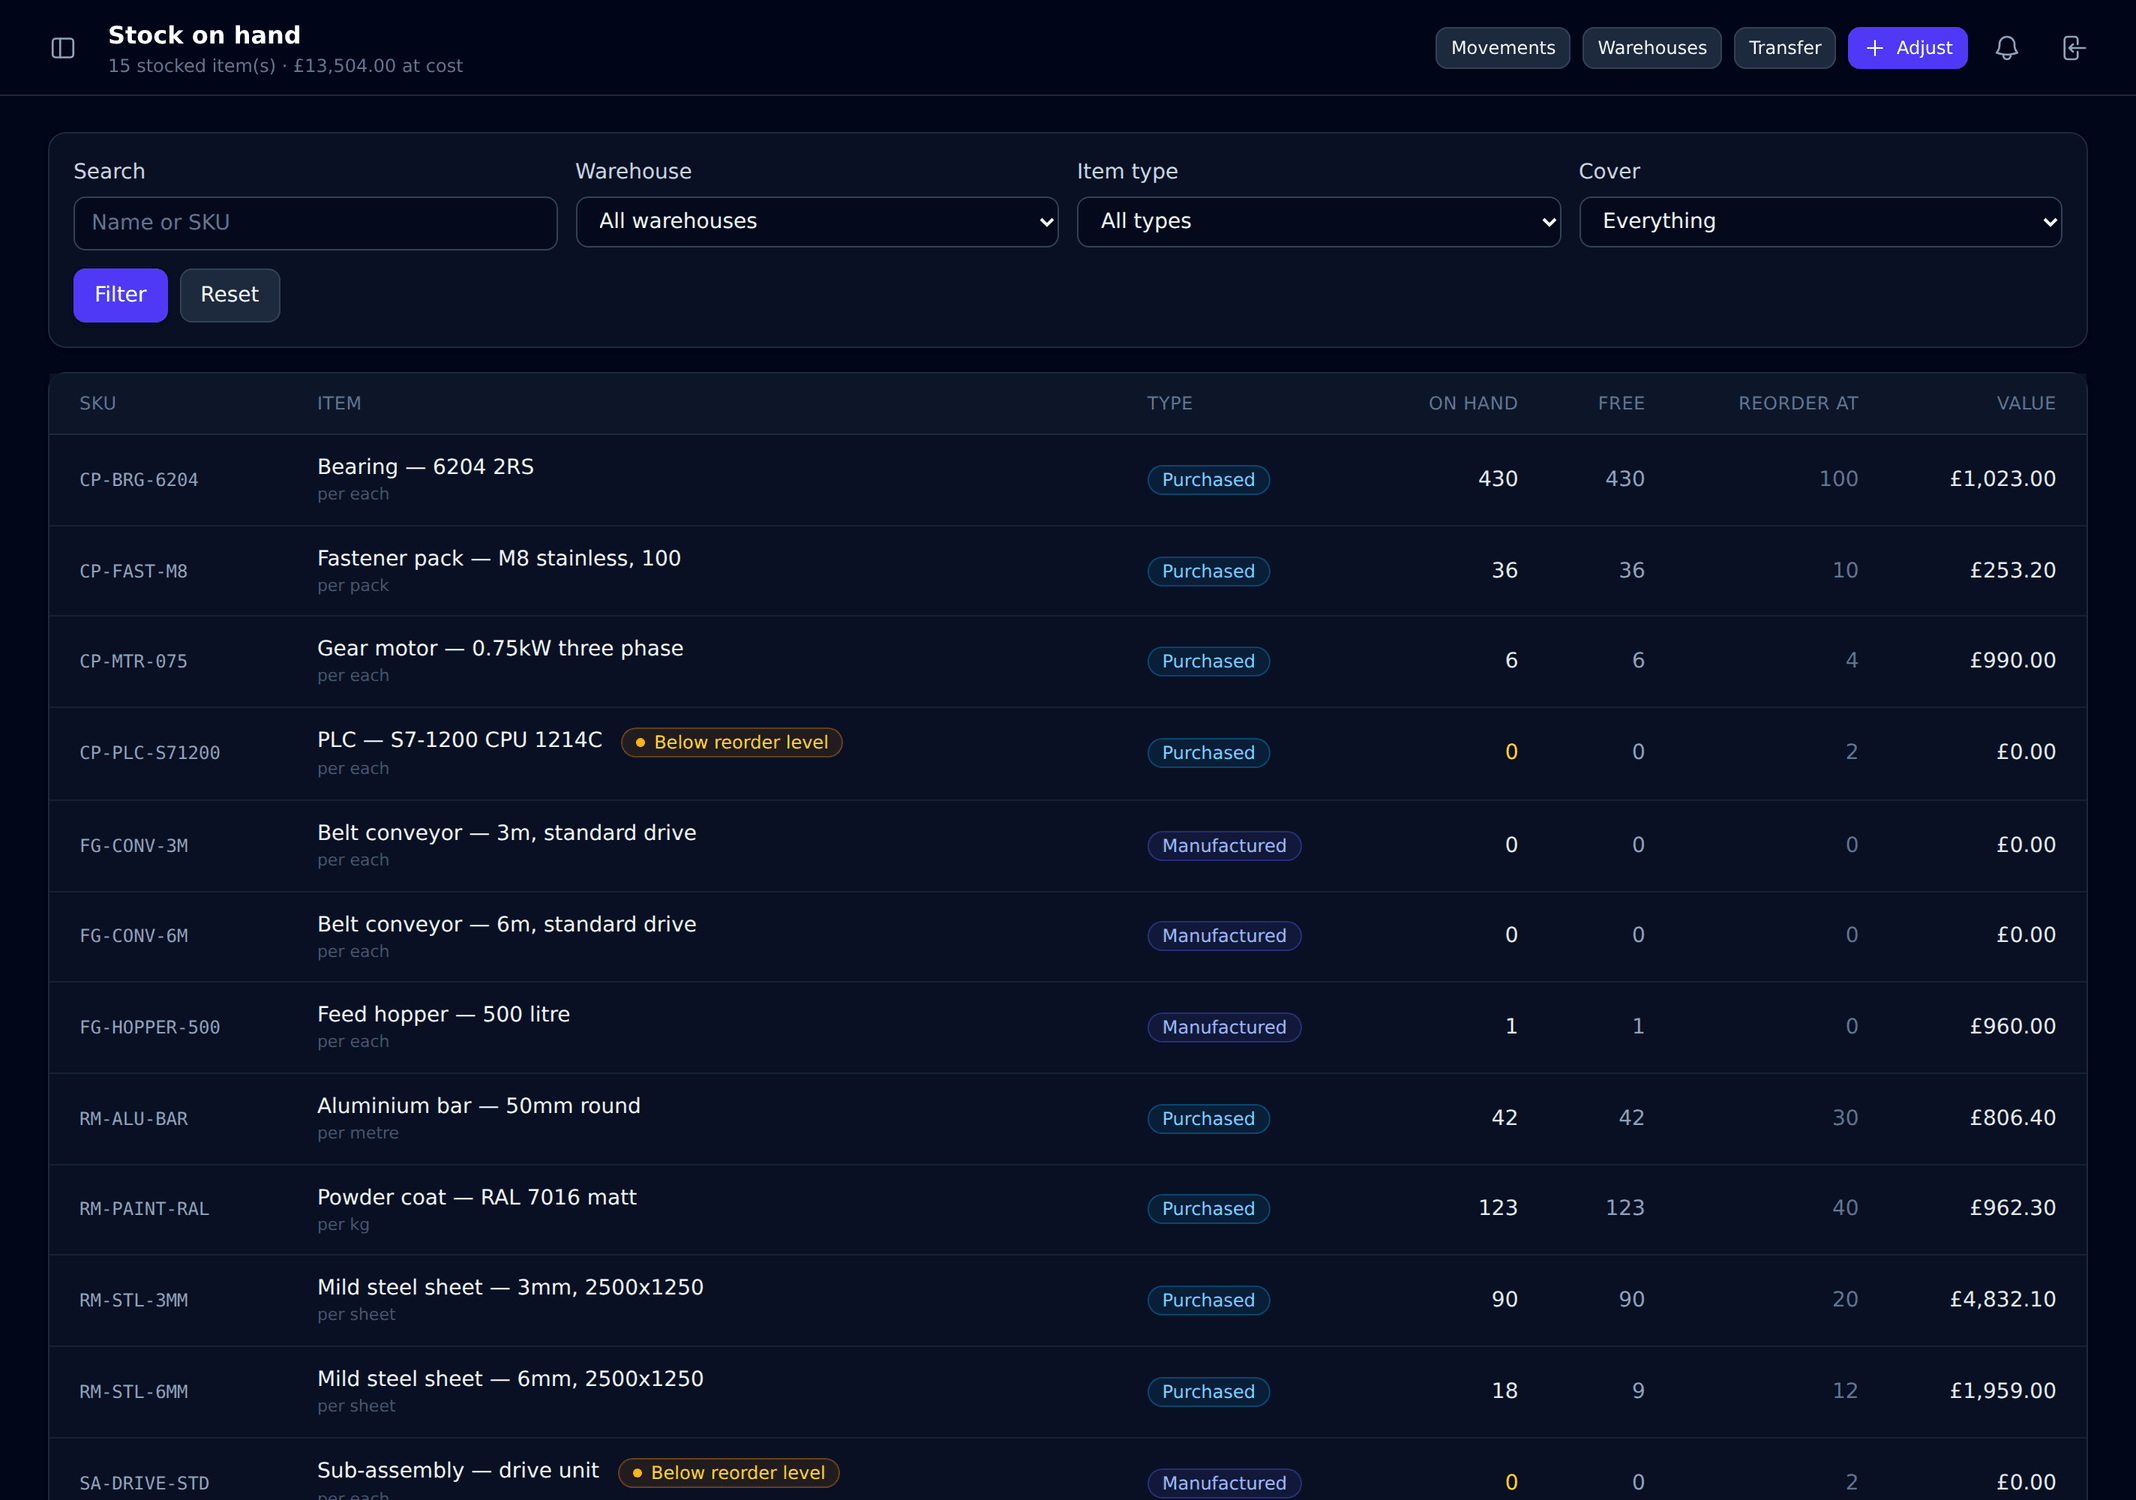Click the Adjust button

coord(1907,48)
